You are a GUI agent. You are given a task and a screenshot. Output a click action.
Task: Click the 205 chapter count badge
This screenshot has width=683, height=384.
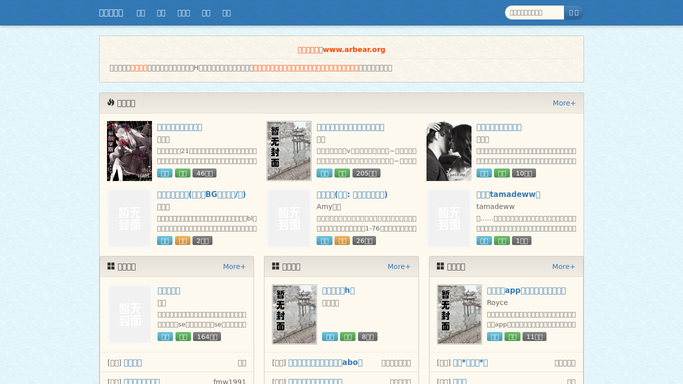(x=366, y=173)
